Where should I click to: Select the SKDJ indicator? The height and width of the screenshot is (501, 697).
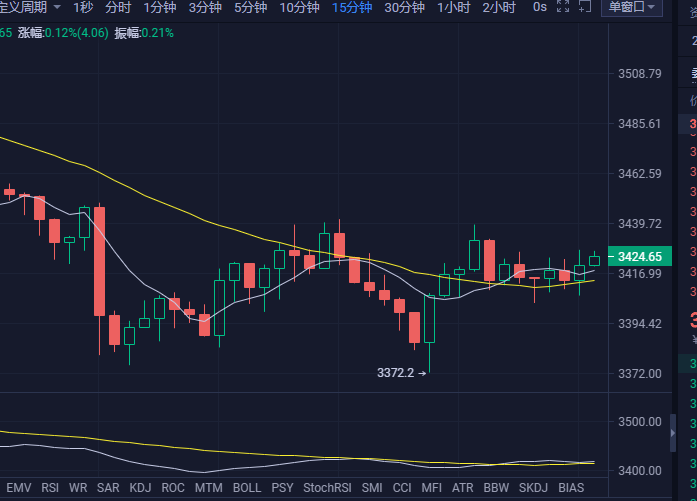pyautogui.click(x=533, y=488)
